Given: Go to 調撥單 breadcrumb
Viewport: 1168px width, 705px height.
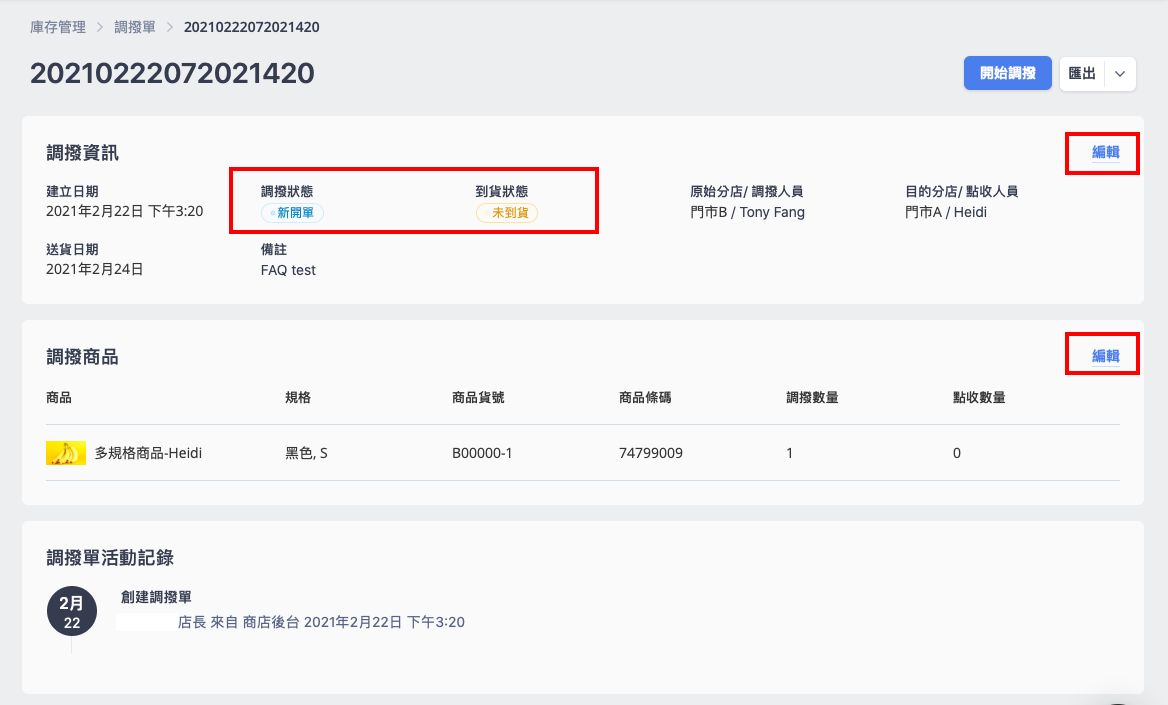Looking at the screenshot, I should (x=135, y=27).
